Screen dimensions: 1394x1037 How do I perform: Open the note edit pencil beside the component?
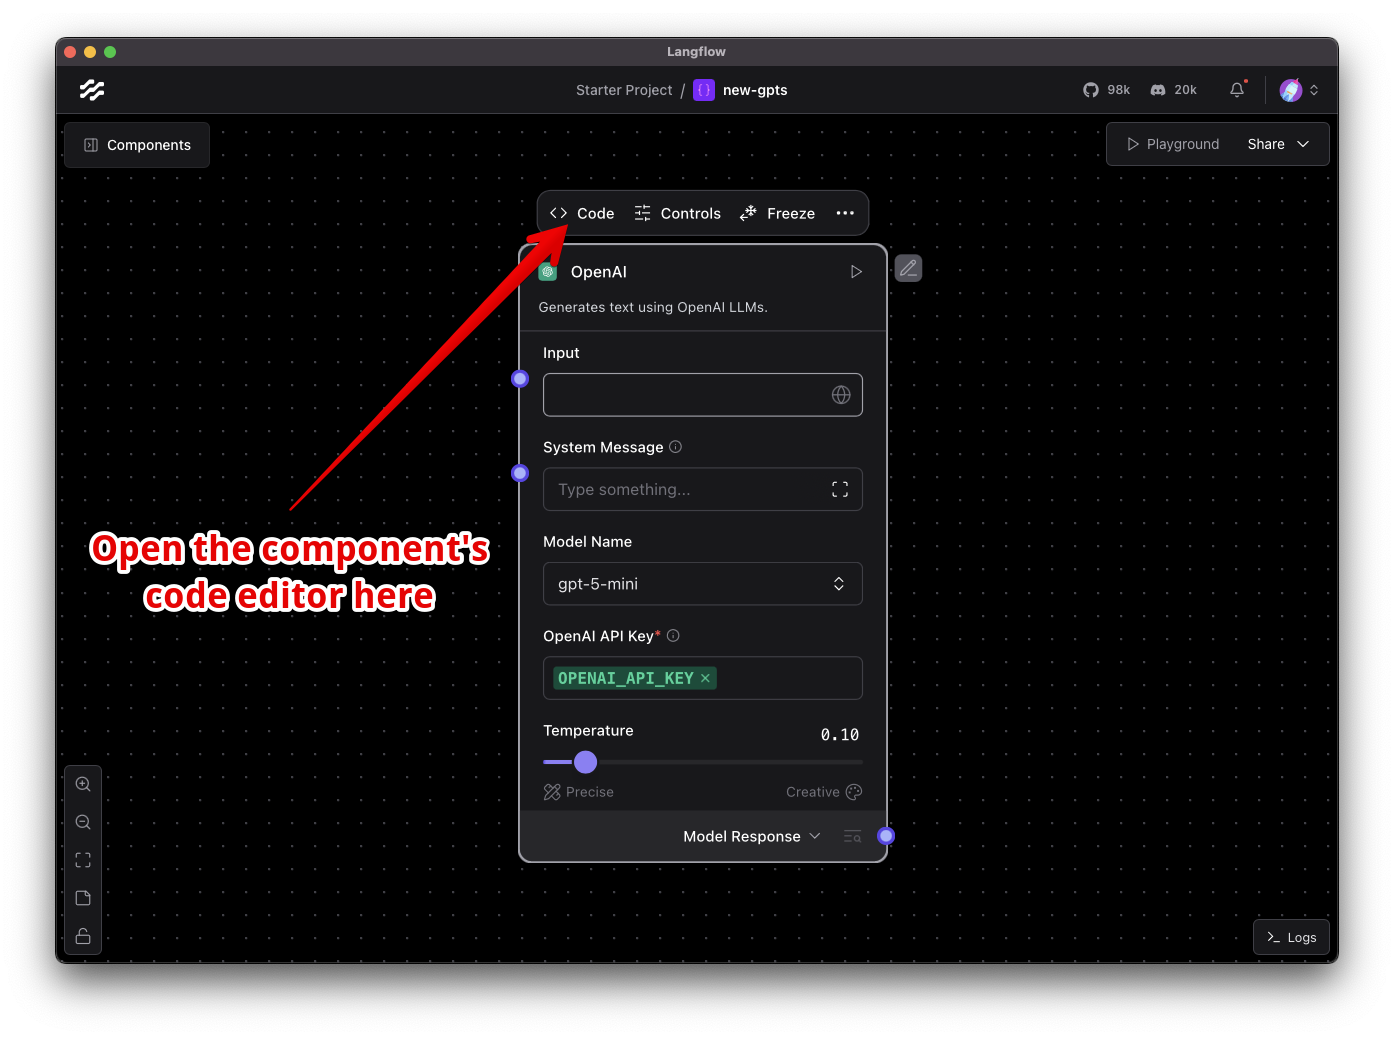908,268
